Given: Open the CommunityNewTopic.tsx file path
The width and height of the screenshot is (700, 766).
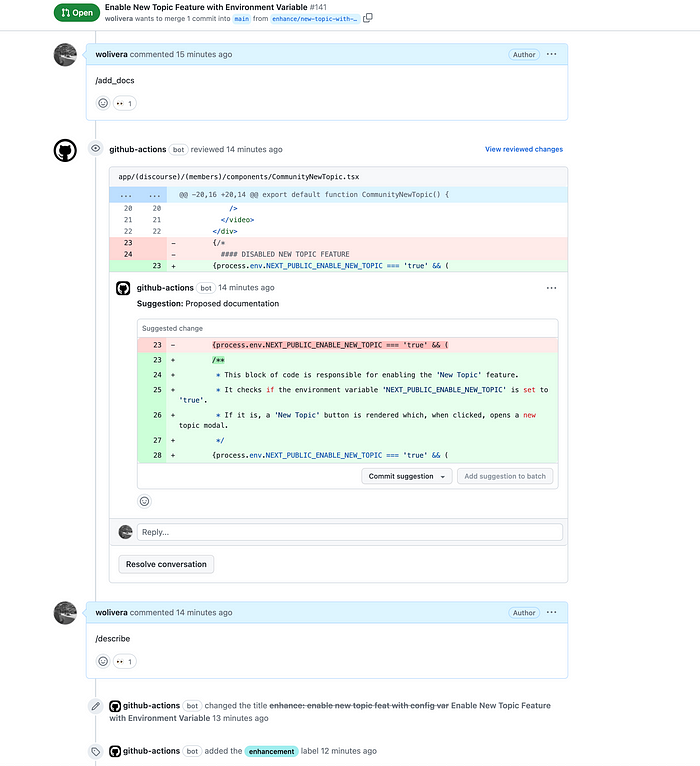Looking at the screenshot, I should 239,177.
